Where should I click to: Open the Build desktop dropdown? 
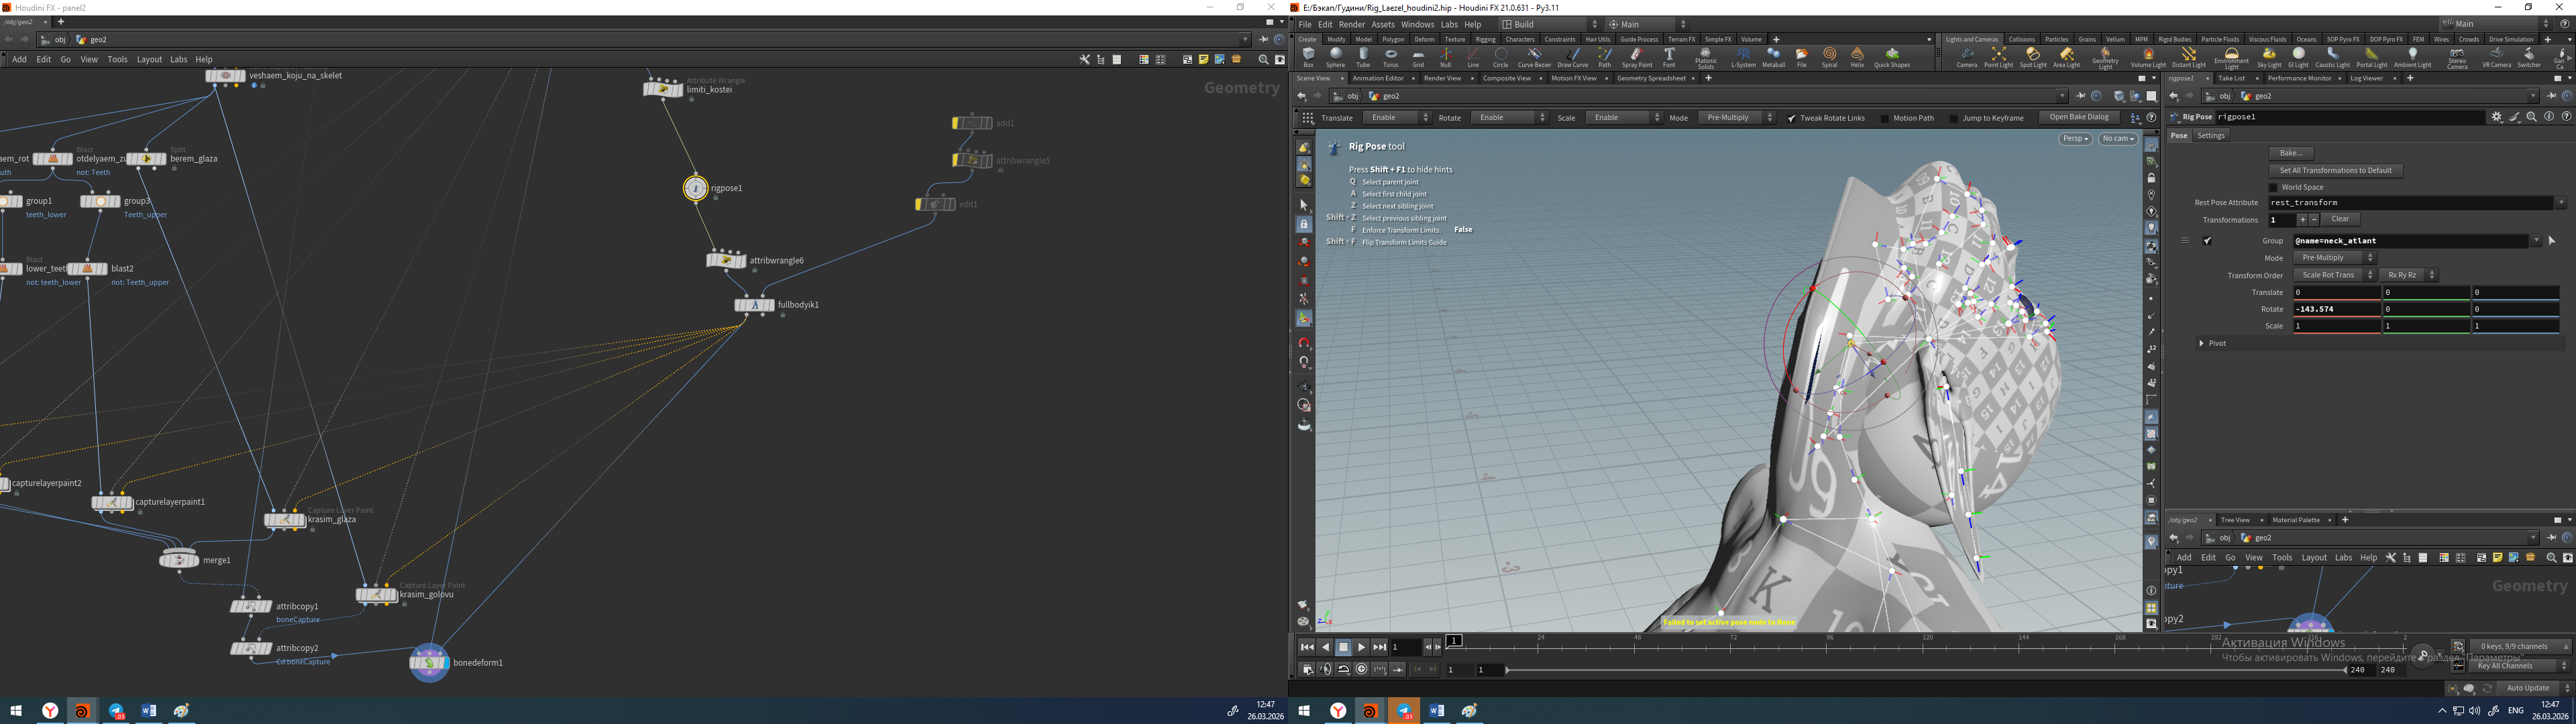(1549, 24)
